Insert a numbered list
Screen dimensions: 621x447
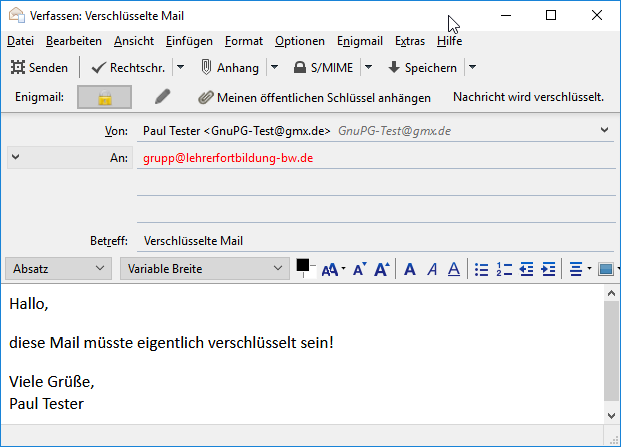pos(504,269)
